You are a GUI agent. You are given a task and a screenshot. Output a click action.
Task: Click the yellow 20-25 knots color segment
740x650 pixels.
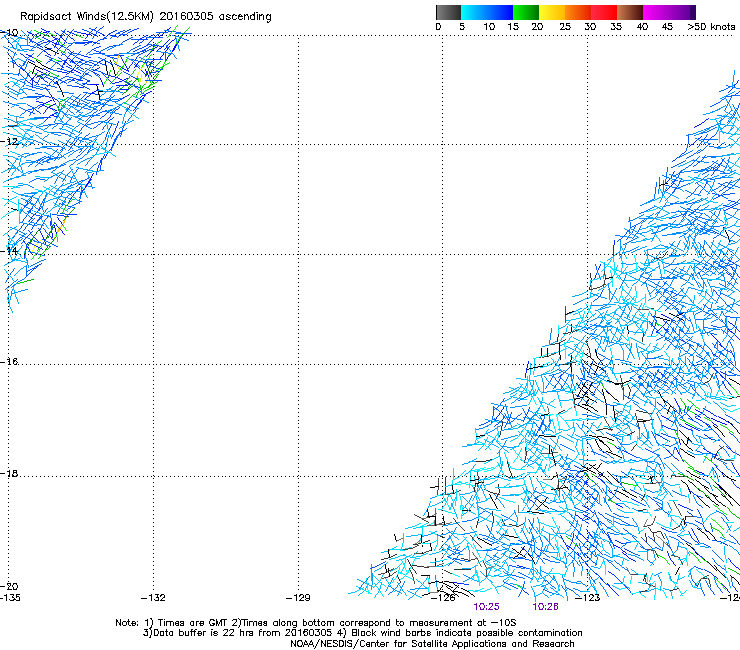click(552, 12)
